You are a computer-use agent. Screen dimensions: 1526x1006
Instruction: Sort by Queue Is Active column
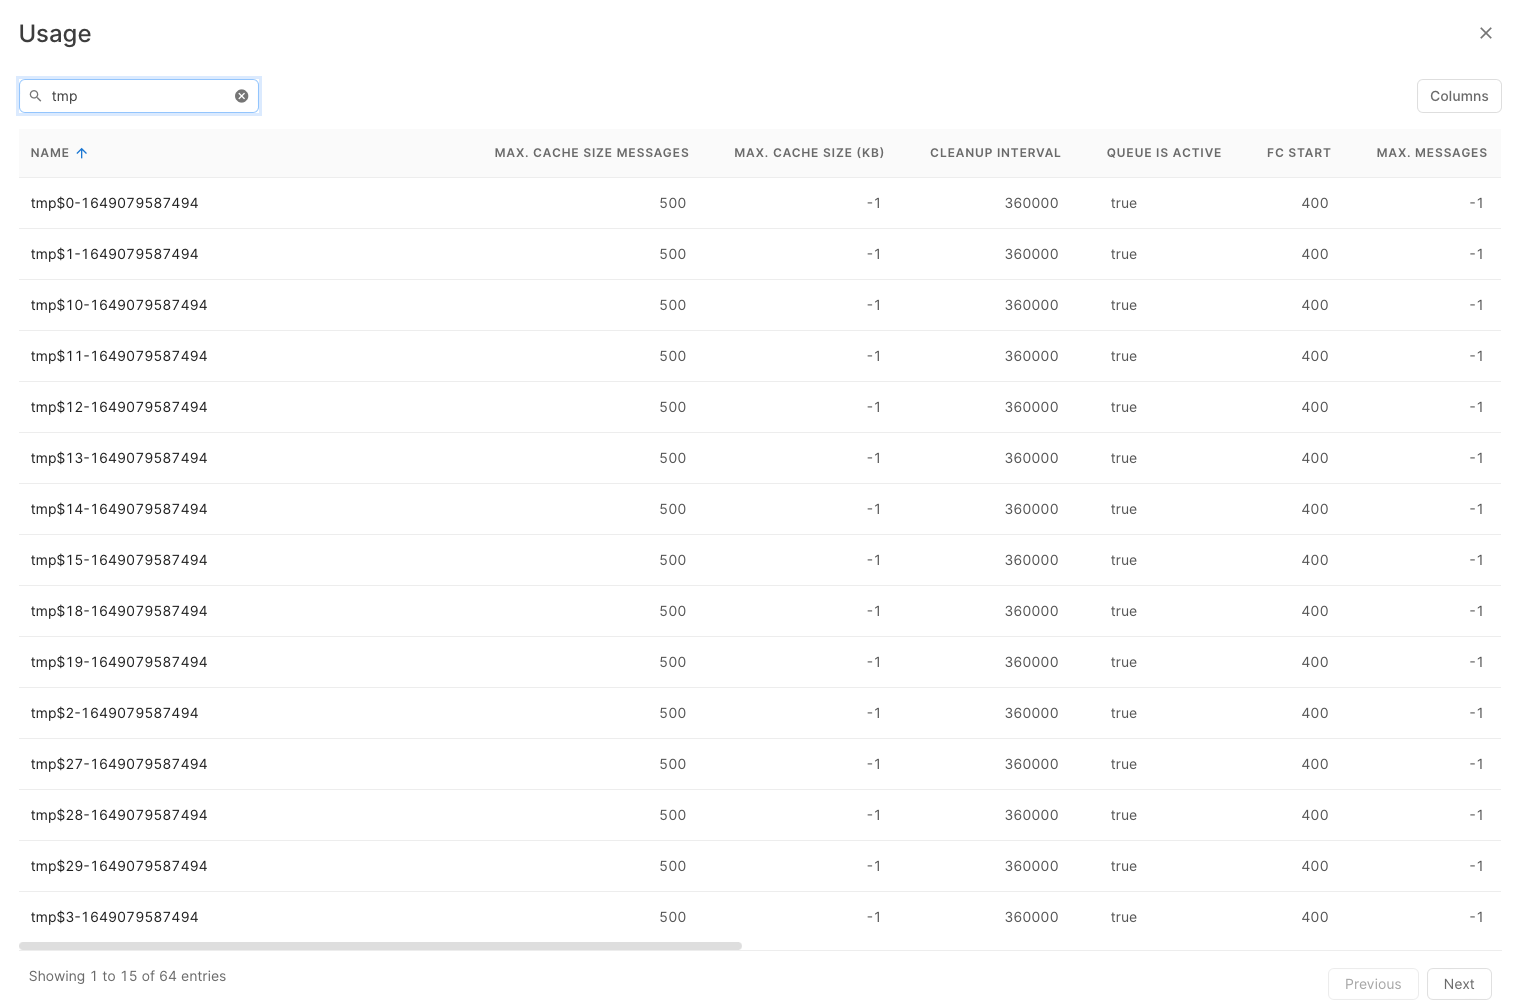tap(1163, 153)
